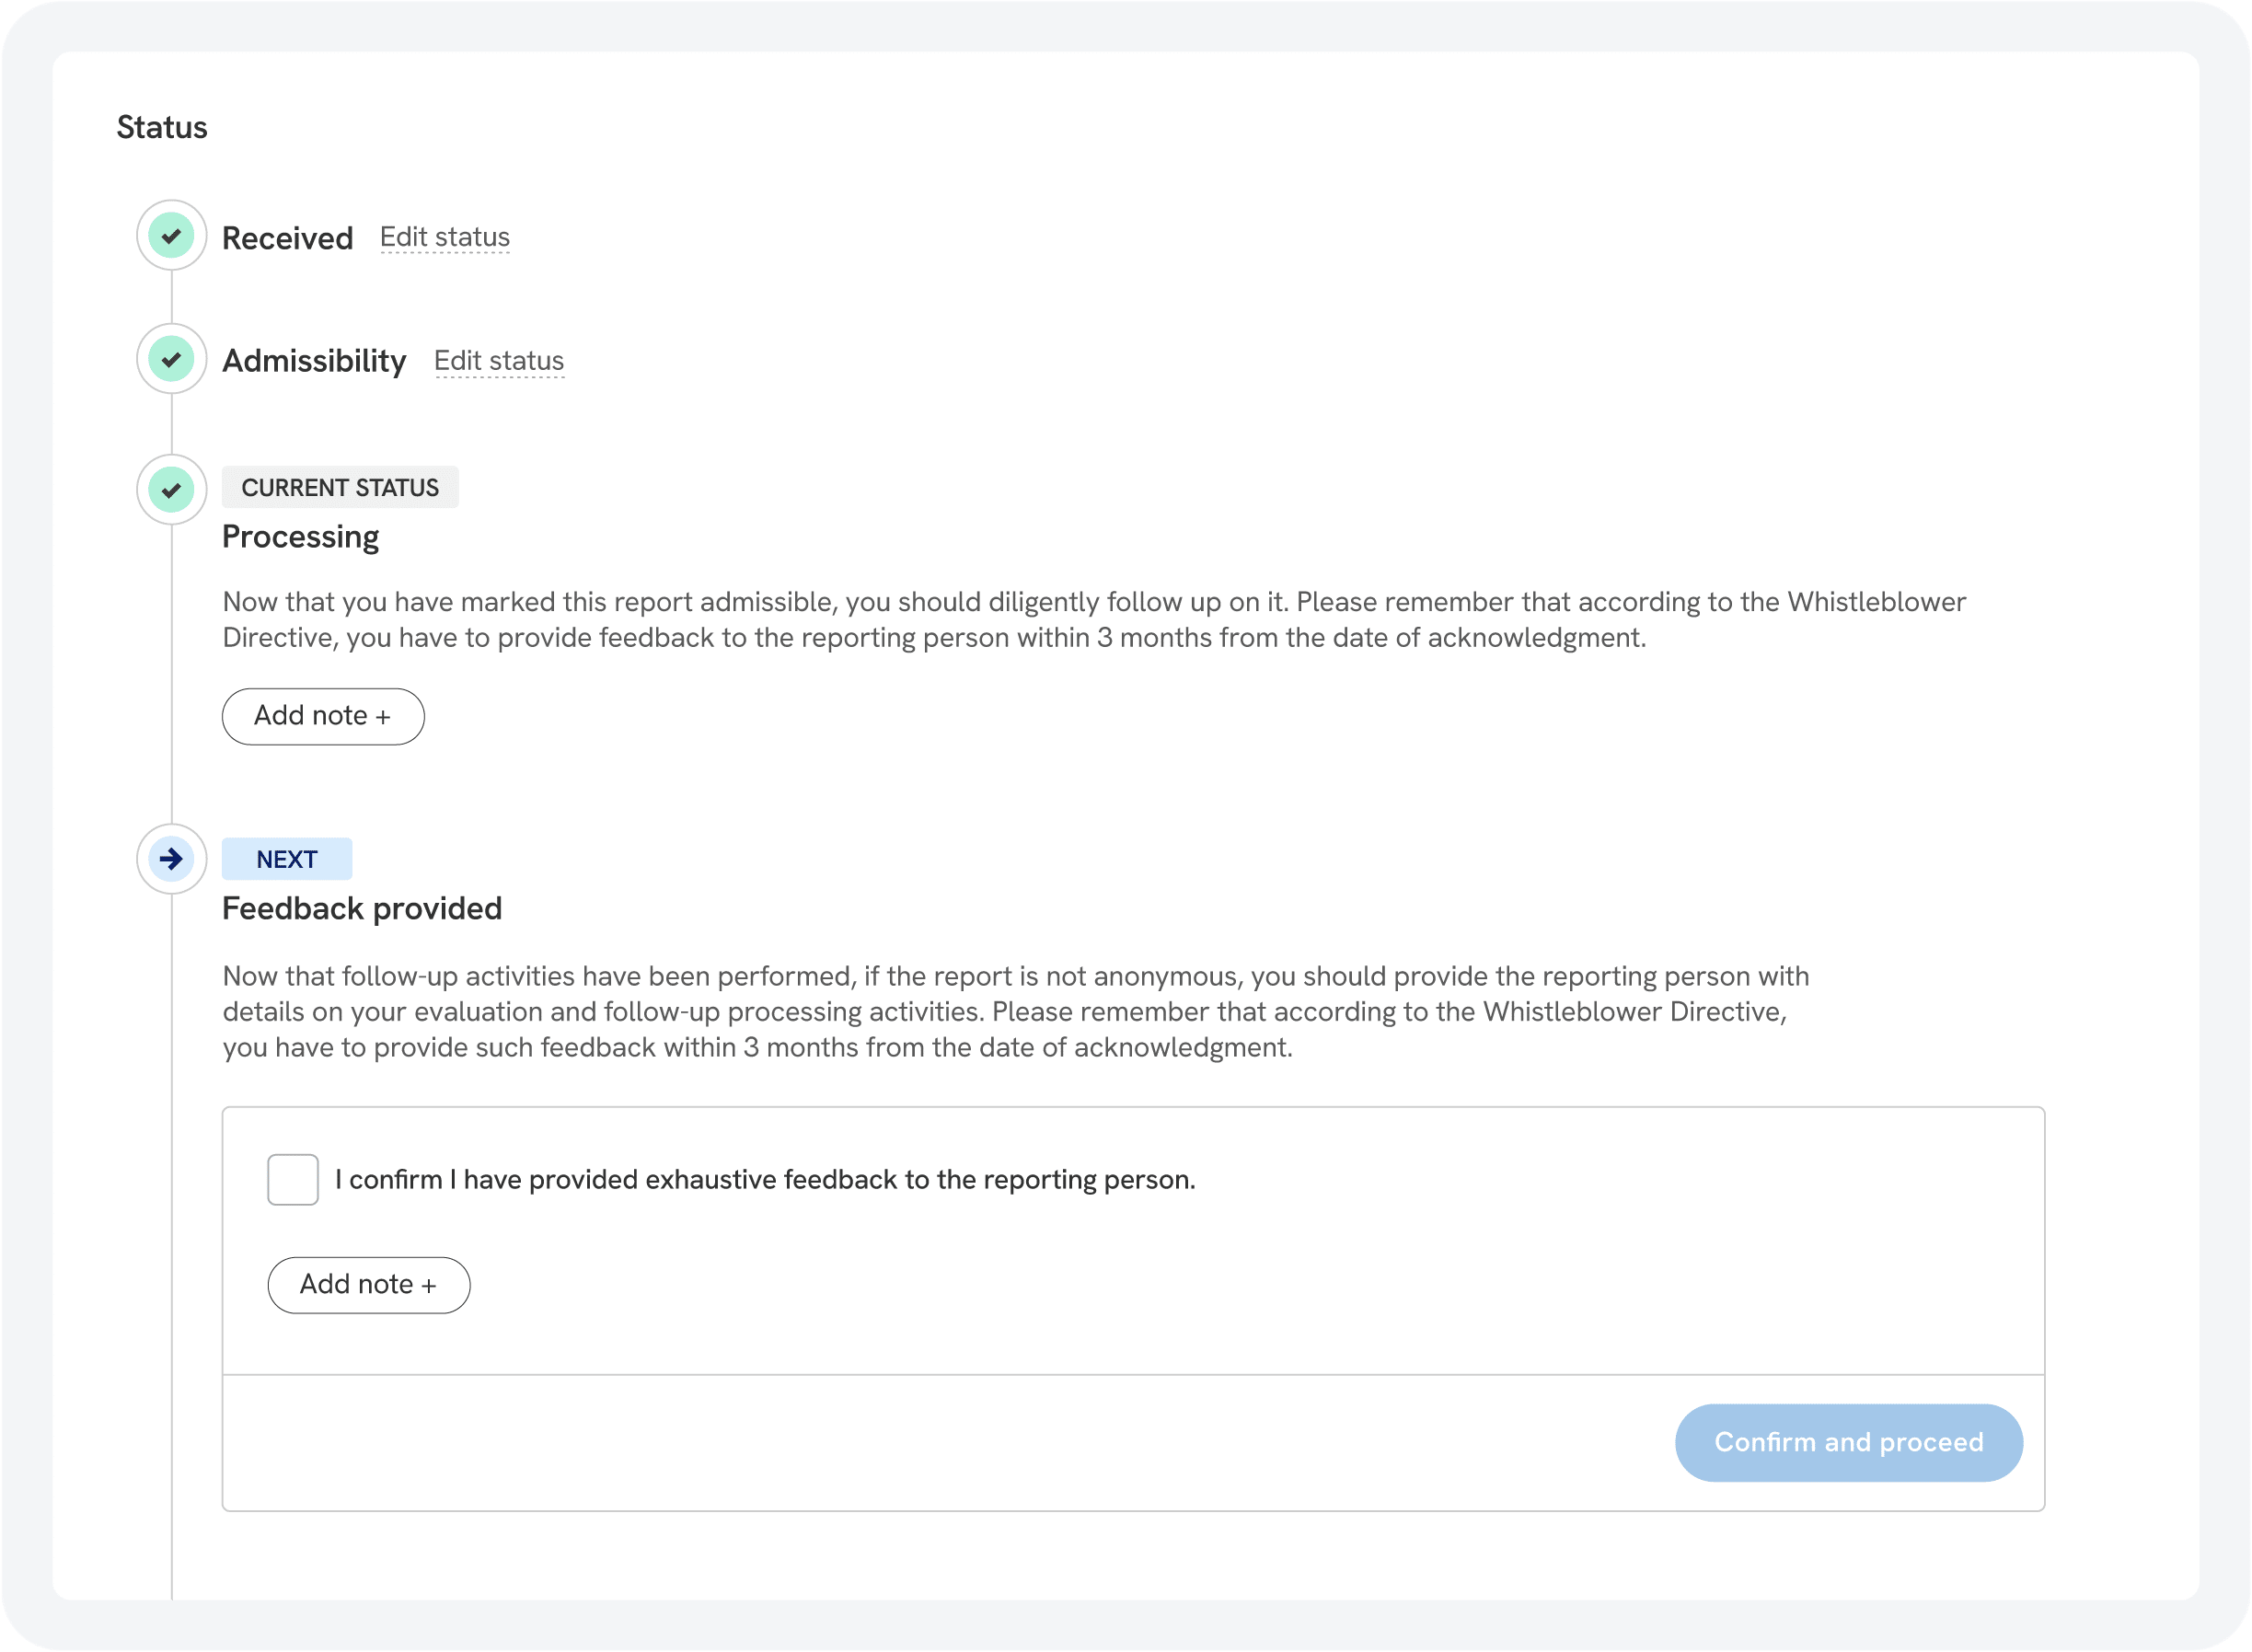Click the Feedback provided description paragraph

1016,1012
